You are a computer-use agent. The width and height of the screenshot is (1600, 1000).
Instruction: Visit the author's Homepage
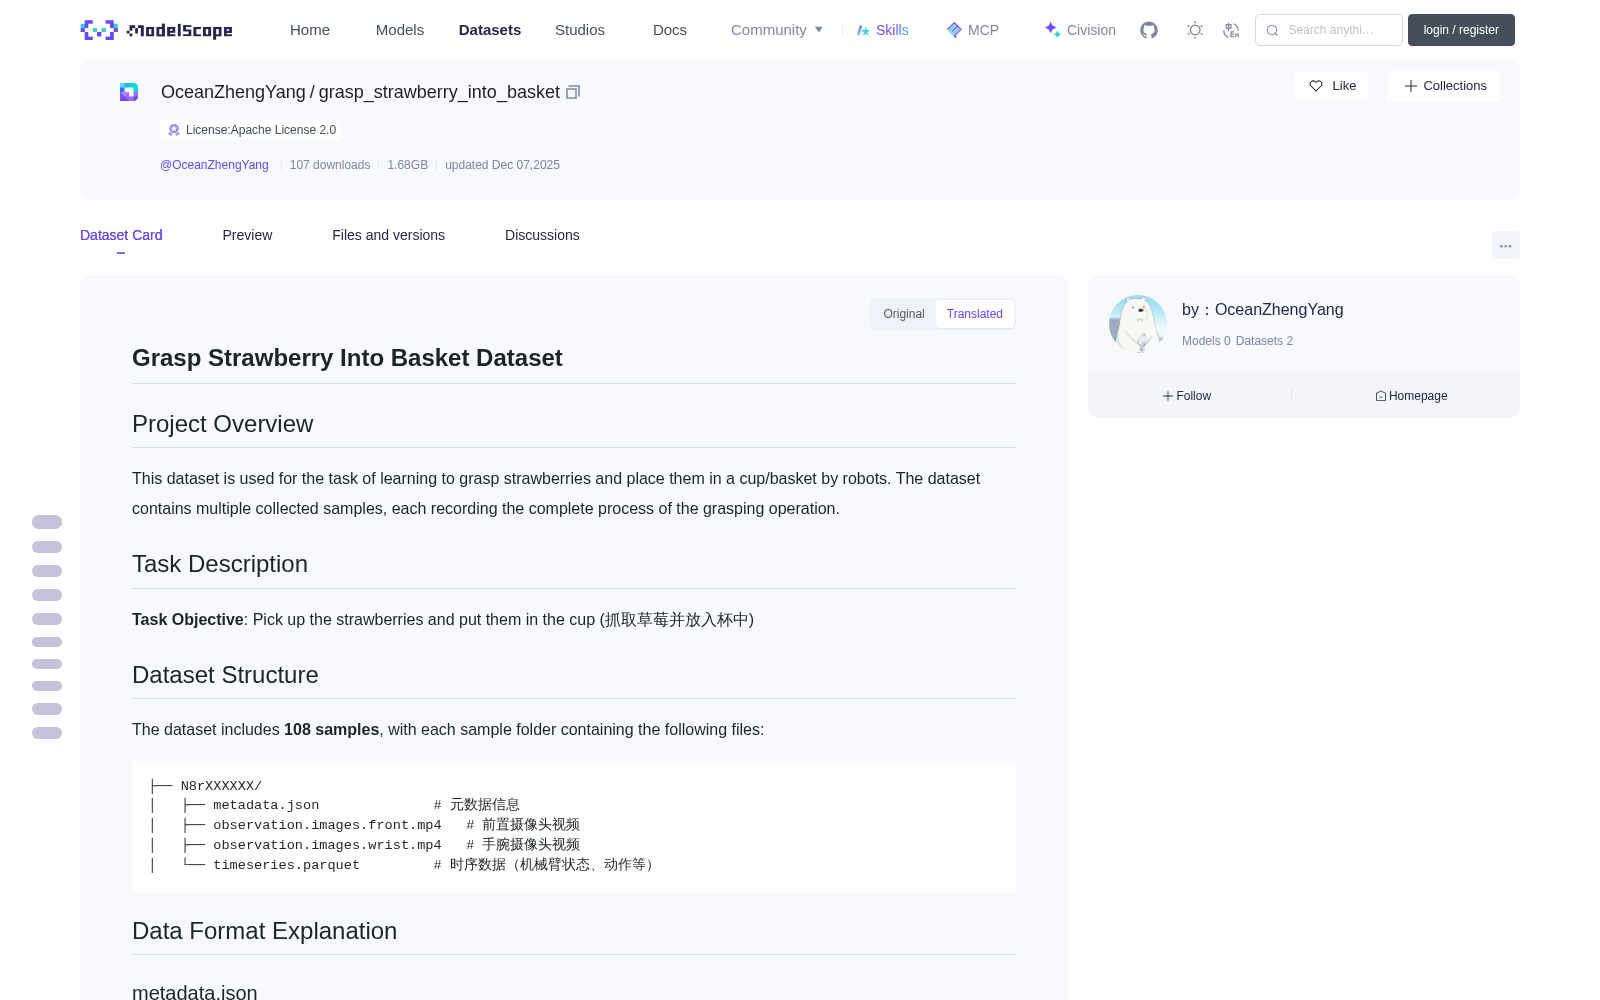pos(1411,396)
